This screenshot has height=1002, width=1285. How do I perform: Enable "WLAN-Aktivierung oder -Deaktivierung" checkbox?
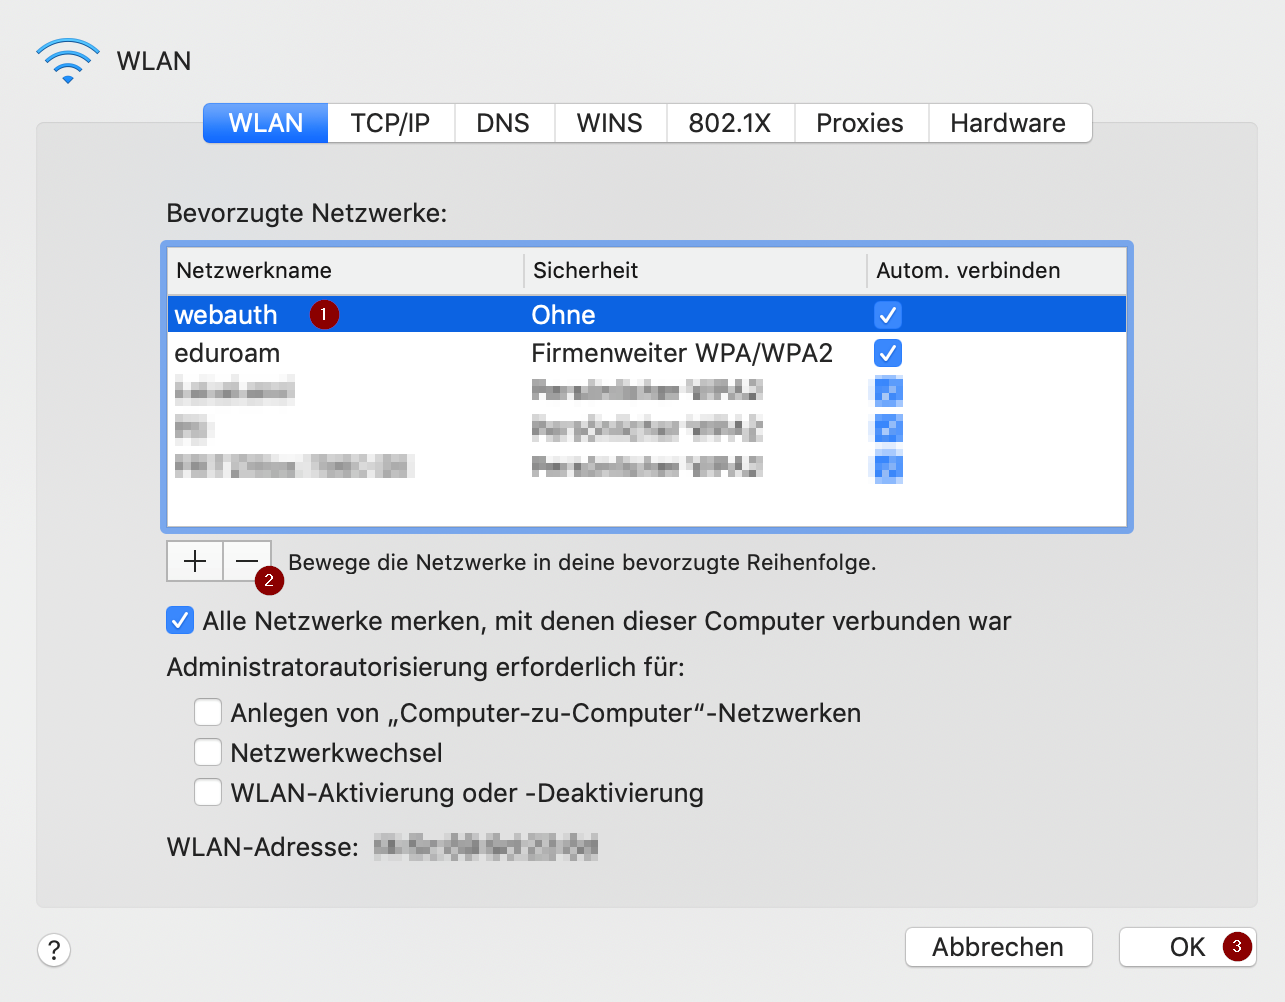[208, 793]
